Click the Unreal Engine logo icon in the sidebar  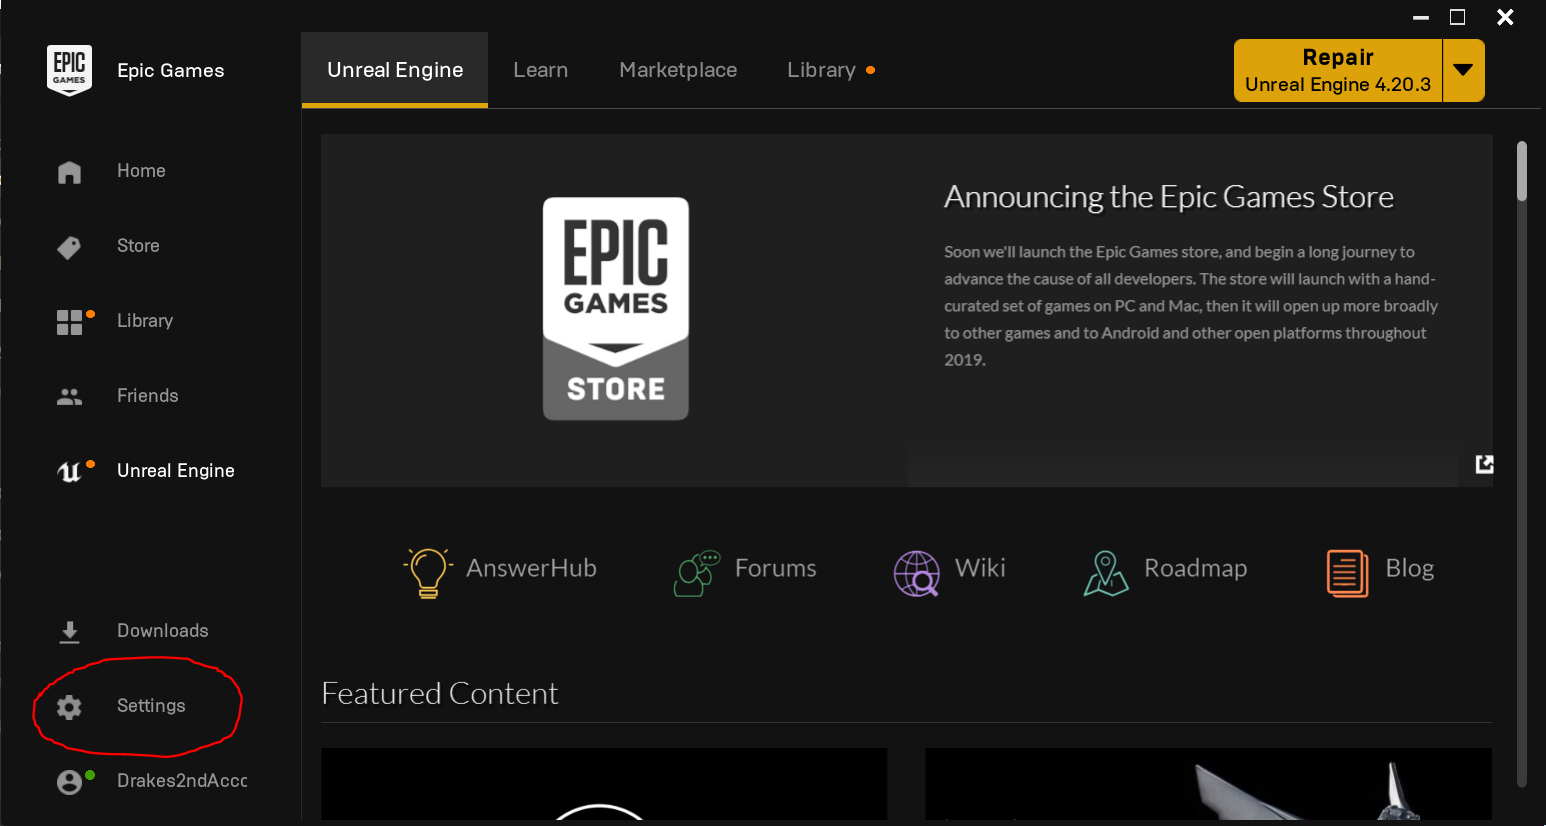(69, 472)
